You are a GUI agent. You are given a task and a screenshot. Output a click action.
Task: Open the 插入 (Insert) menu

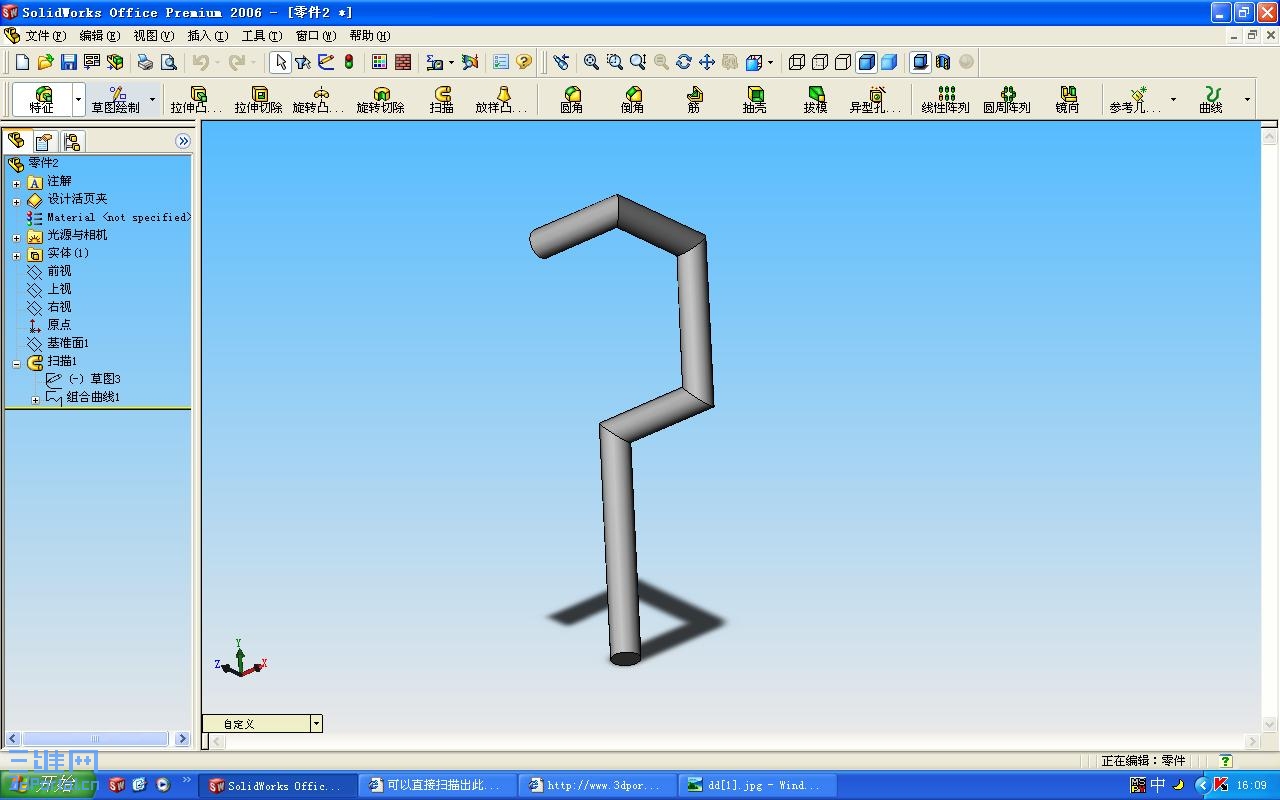pos(207,36)
